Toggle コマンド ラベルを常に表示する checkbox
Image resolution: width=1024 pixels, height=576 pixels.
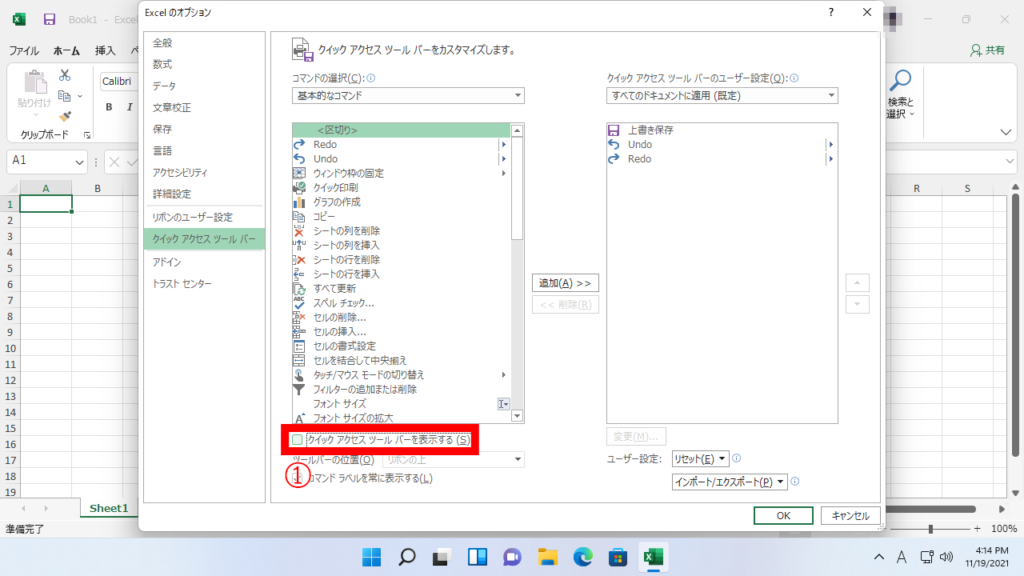[297, 478]
